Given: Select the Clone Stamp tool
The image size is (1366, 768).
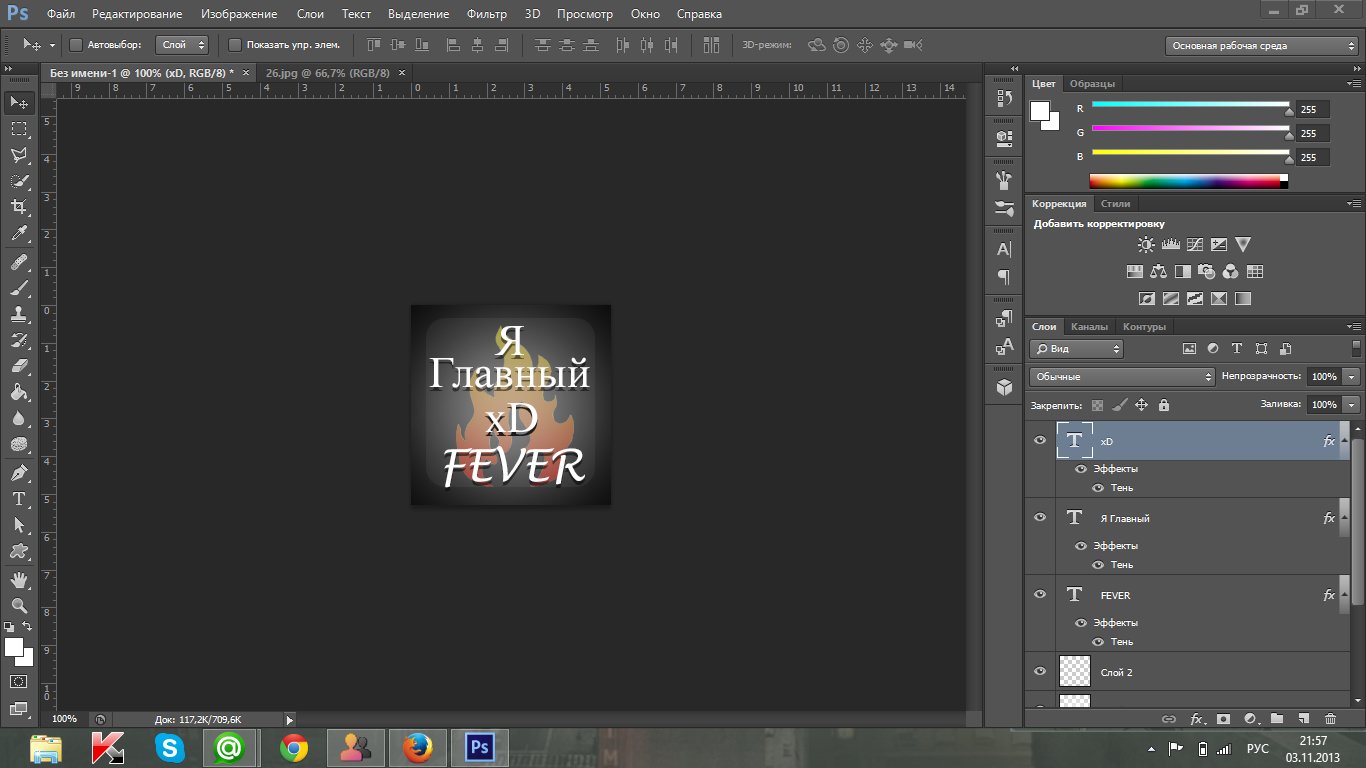Looking at the screenshot, I should tap(19, 315).
